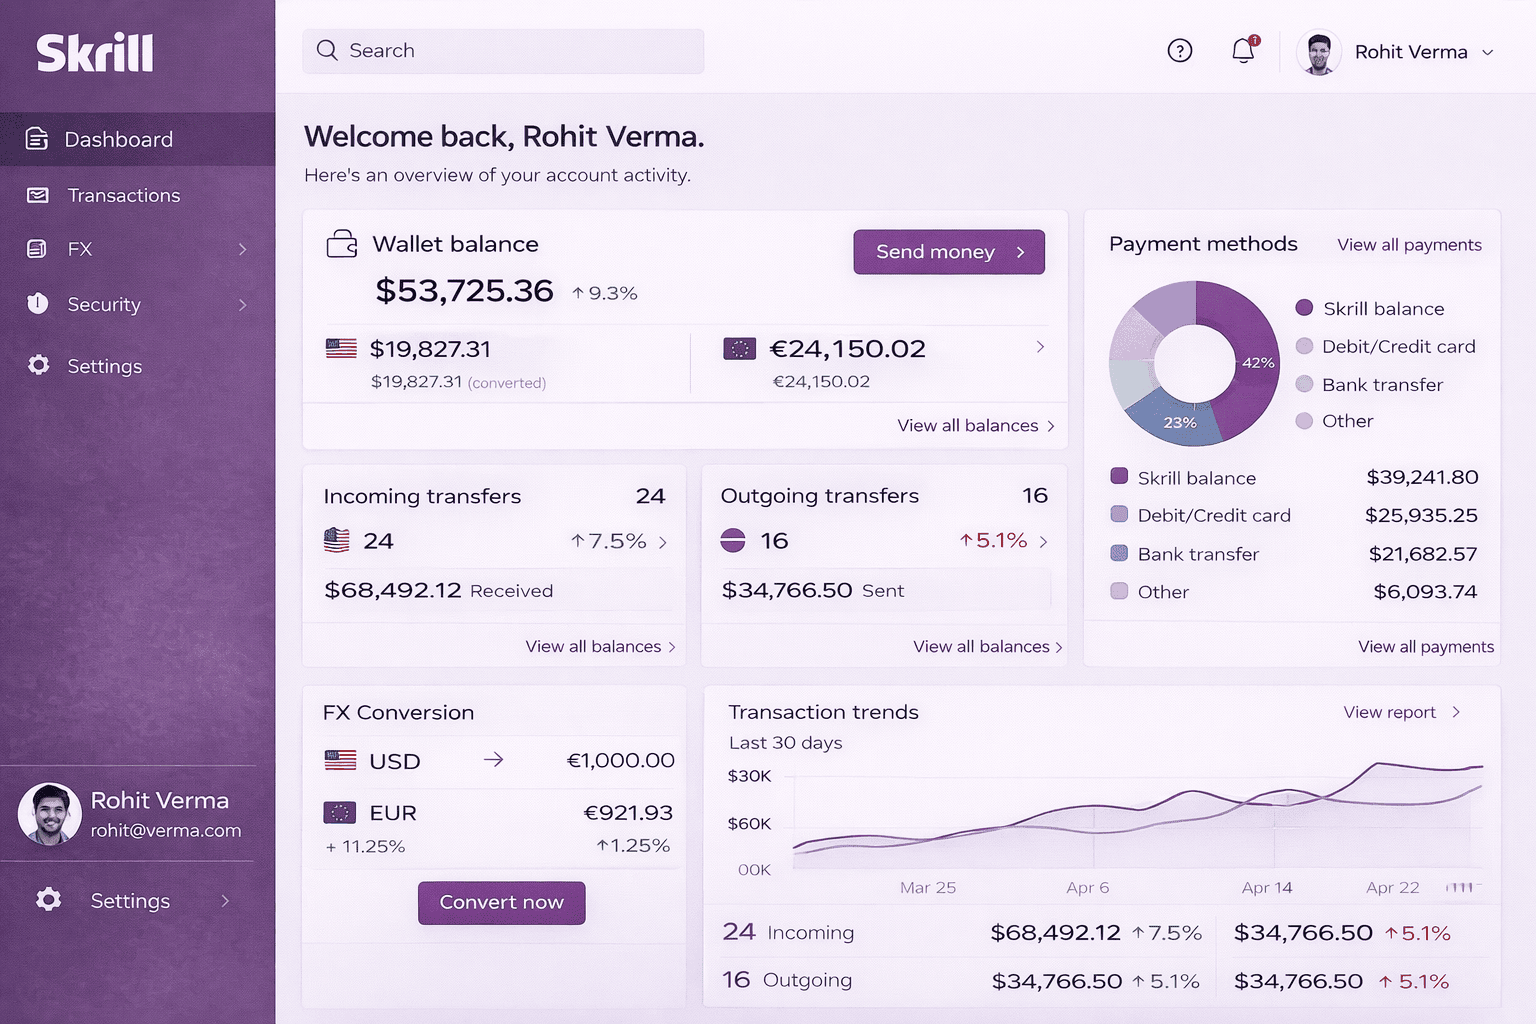This screenshot has width=1536, height=1024.
Task: Toggle Bank transfer legend dot in chart
Action: (1304, 384)
